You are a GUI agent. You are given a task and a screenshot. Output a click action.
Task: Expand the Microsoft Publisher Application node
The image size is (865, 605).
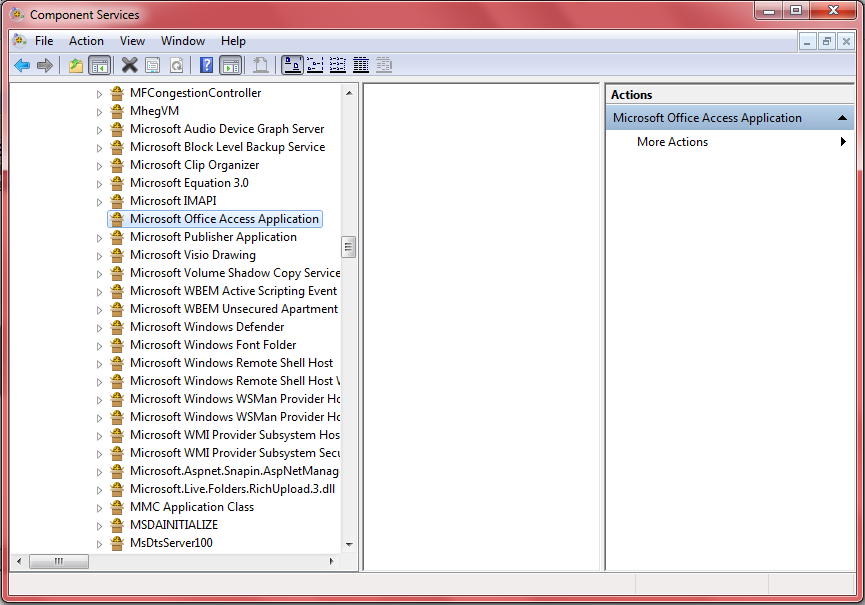click(x=99, y=238)
